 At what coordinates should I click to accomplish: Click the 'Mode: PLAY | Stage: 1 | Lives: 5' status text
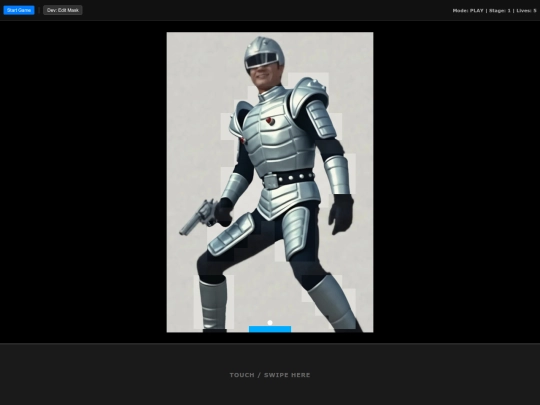point(494,11)
